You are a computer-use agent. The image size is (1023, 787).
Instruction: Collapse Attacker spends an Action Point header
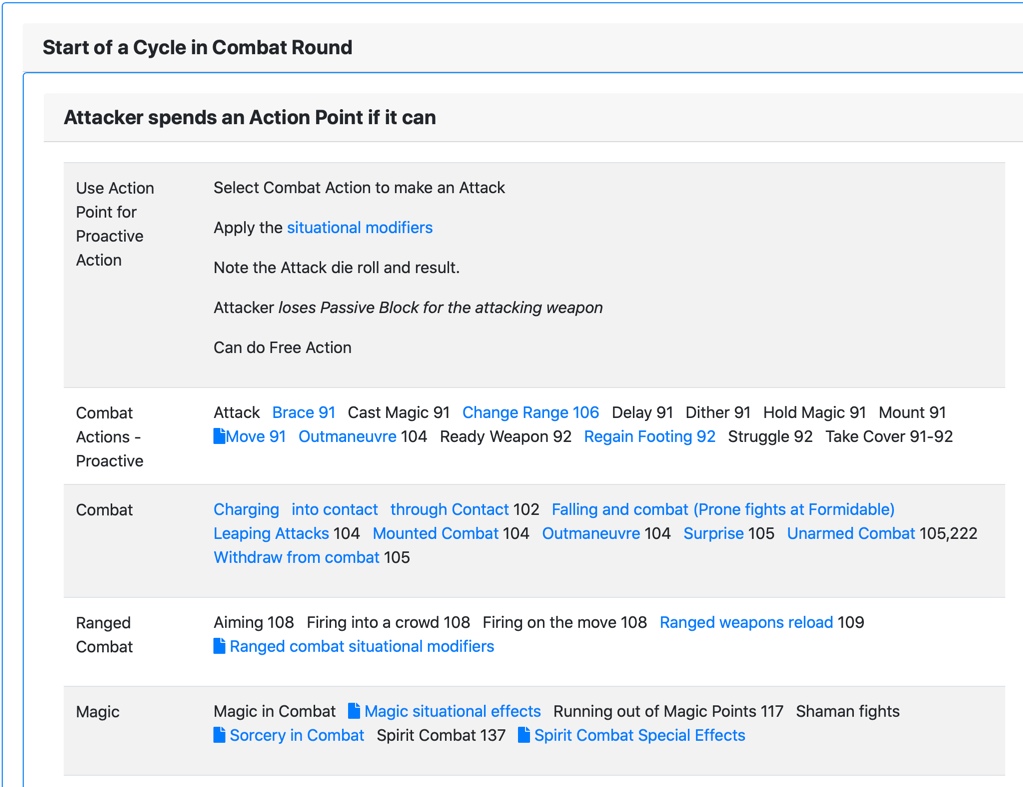coord(249,117)
